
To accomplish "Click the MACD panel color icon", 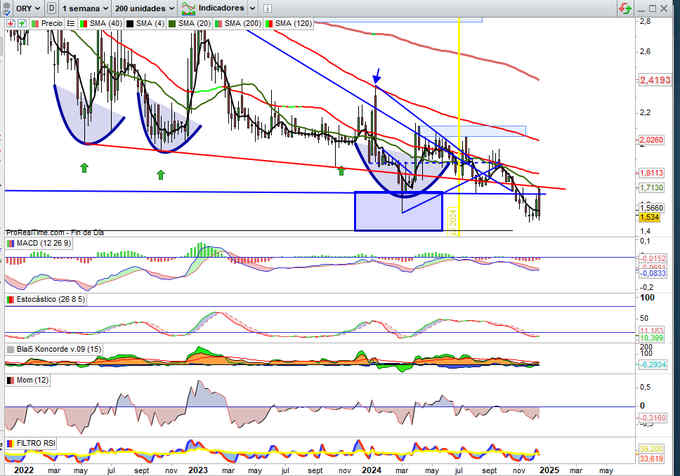I will click(10, 244).
